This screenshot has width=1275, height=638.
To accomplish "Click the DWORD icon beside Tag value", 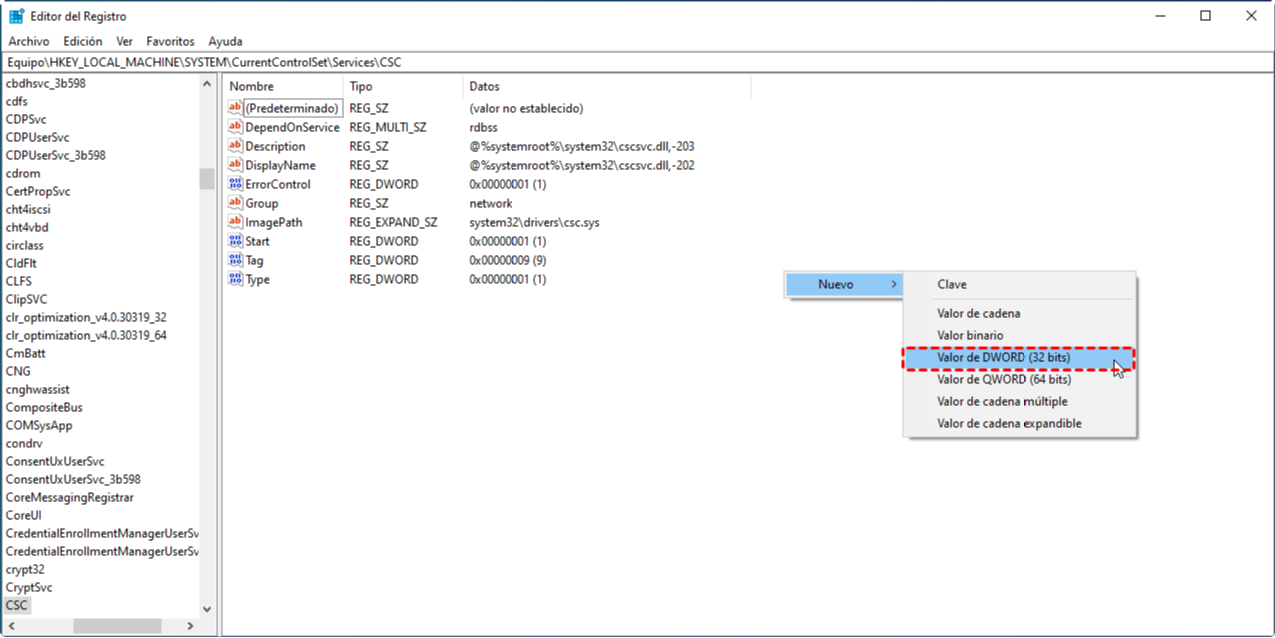I will click(x=236, y=260).
